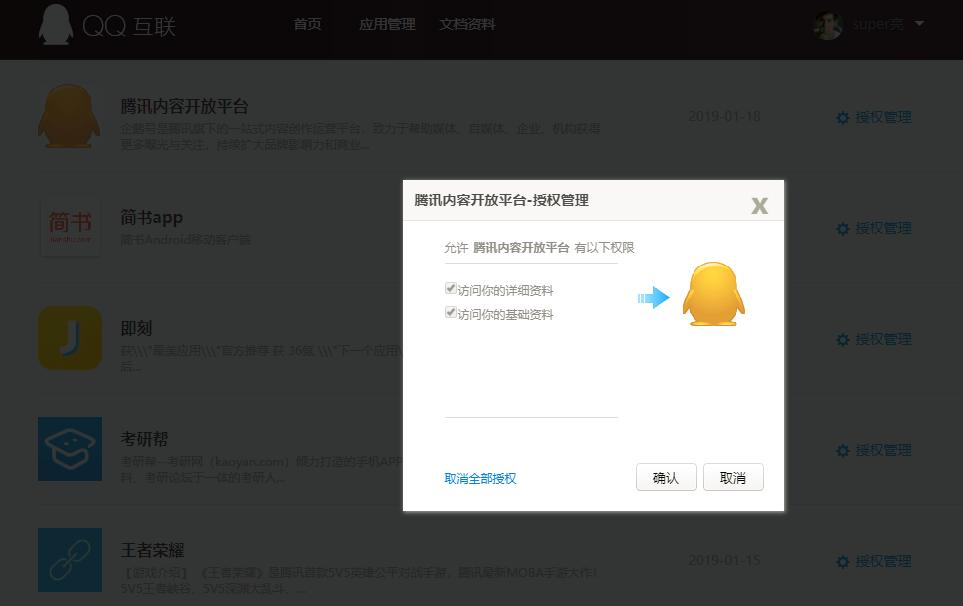Click the empty input line in the dialog
Screen dimensions: 963x606
[531, 418]
